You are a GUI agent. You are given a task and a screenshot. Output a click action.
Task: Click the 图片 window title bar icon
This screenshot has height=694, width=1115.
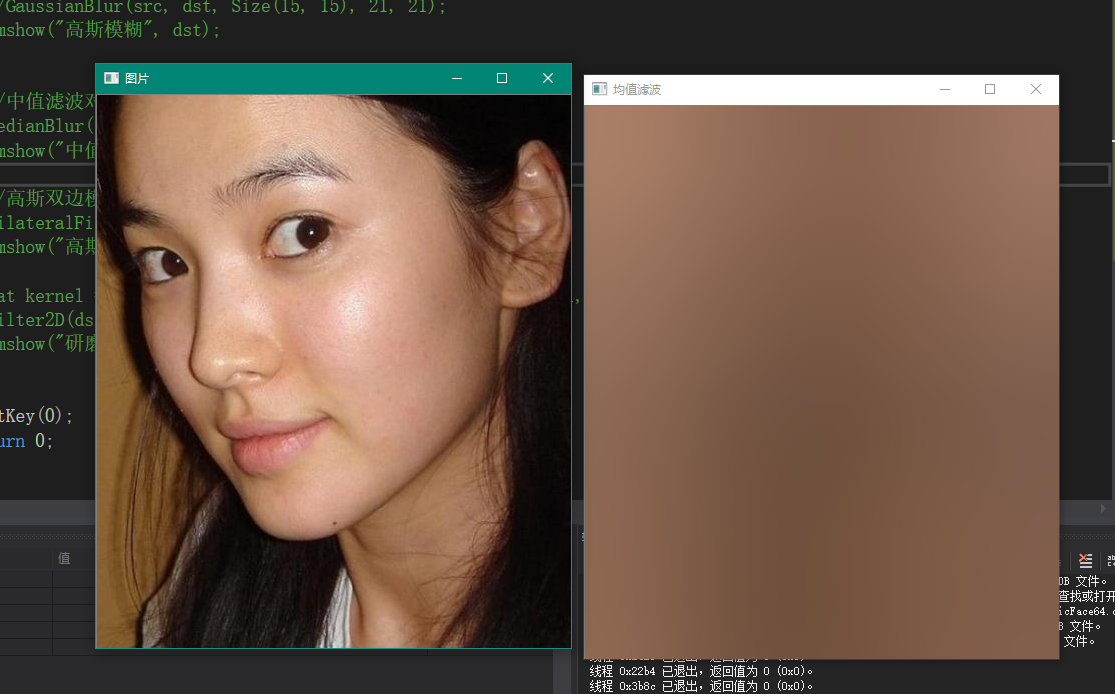112,78
